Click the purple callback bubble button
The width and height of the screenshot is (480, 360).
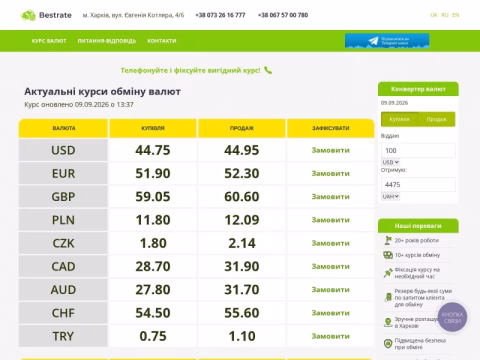coord(452,317)
